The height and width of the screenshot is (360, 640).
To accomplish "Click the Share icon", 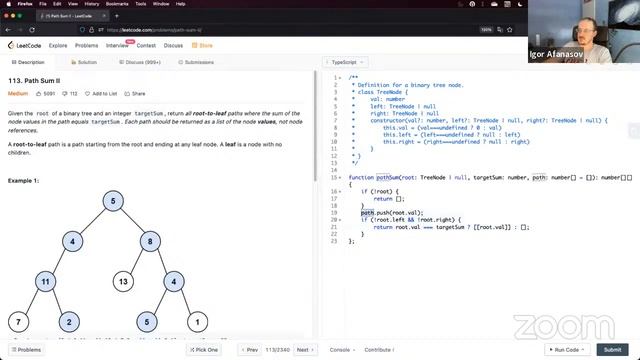I will click(x=127, y=93).
